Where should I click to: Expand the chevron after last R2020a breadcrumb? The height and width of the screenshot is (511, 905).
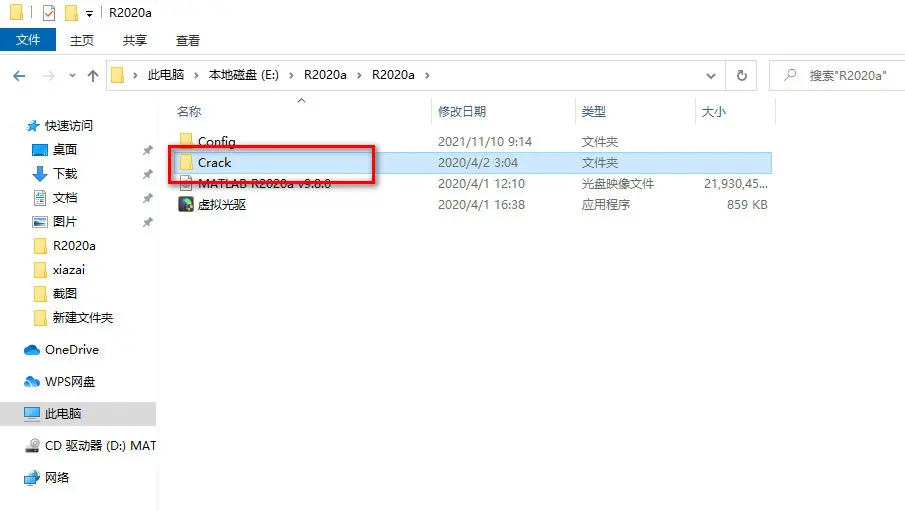pos(427,76)
